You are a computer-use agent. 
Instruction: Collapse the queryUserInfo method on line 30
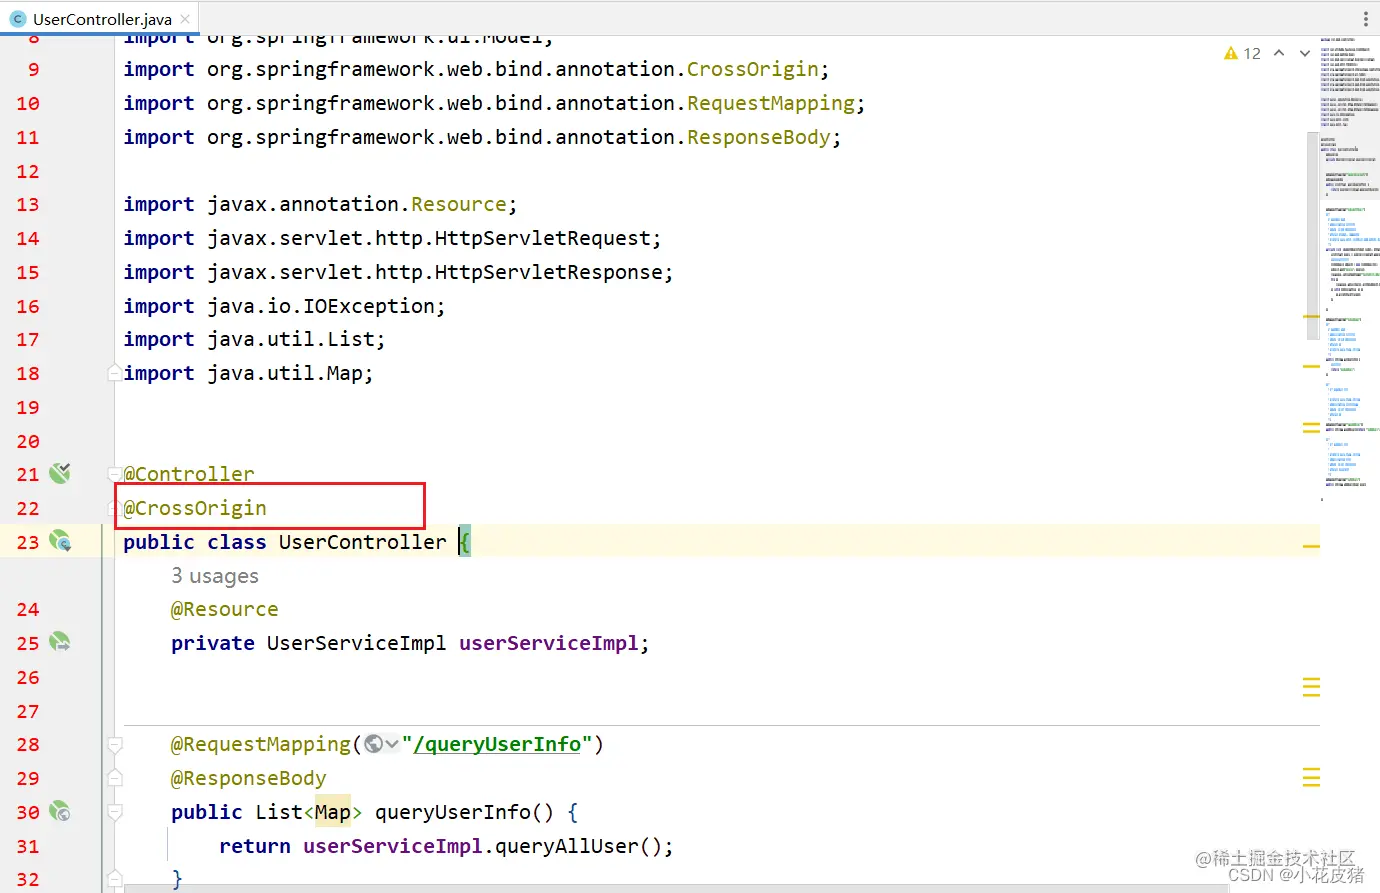tap(115, 812)
